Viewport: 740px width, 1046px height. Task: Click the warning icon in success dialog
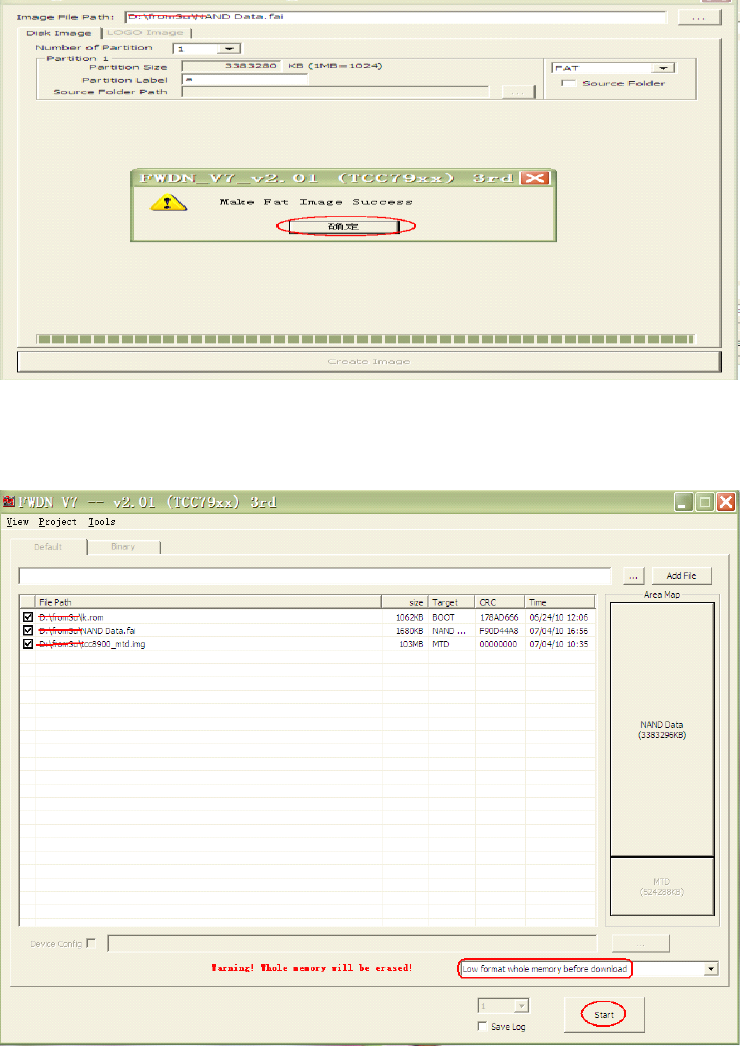coord(168,203)
